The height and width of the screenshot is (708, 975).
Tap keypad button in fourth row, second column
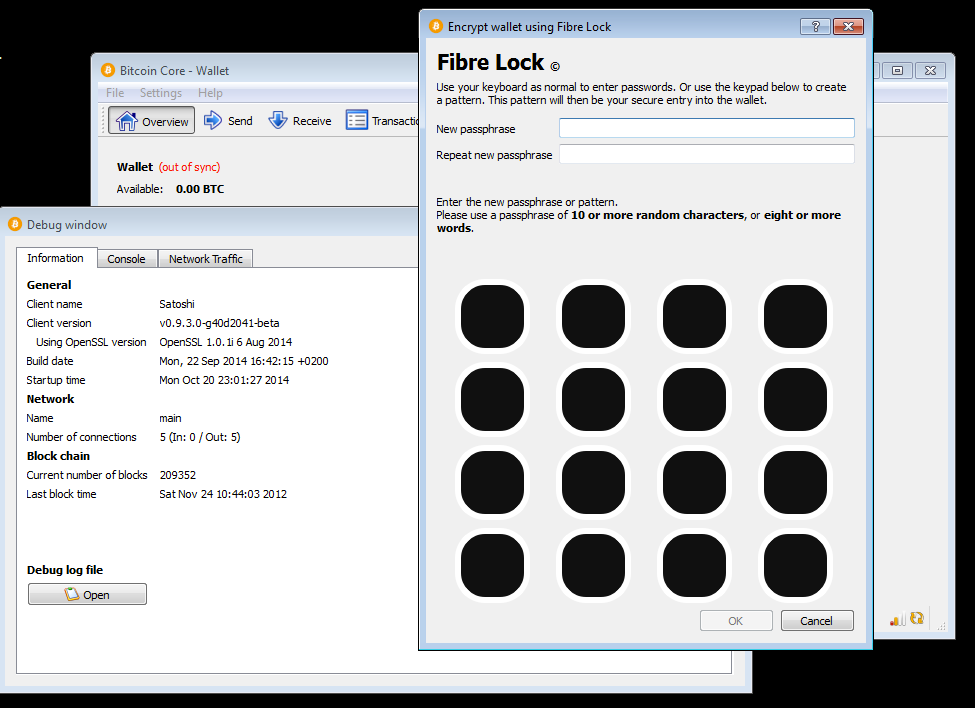[x=593, y=565]
